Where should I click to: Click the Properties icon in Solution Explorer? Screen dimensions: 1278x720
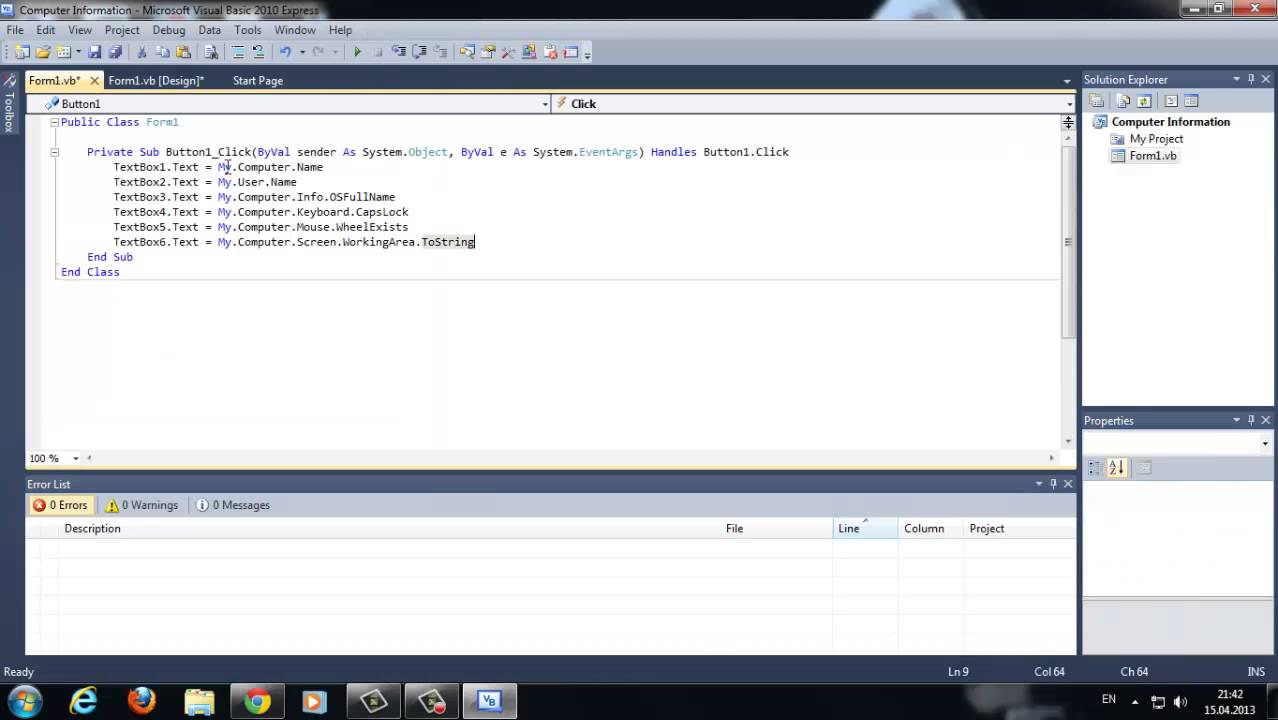tap(1097, 101)
